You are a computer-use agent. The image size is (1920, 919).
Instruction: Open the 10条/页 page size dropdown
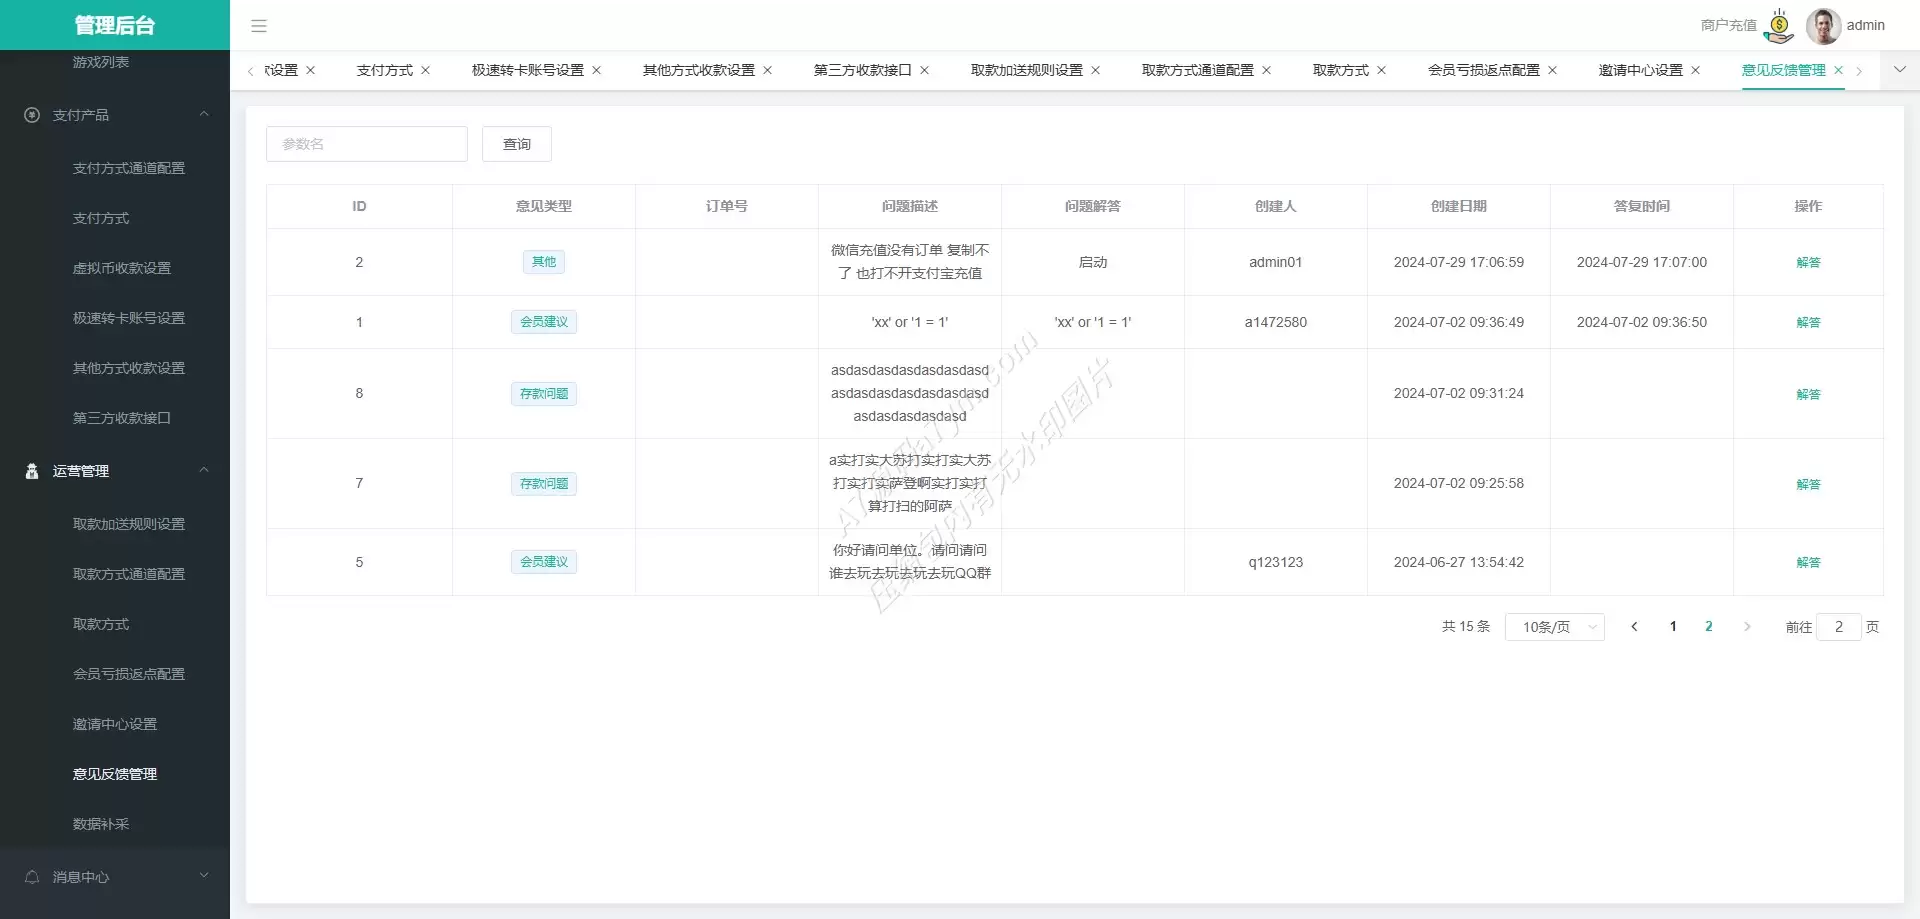pos(1554,627)
